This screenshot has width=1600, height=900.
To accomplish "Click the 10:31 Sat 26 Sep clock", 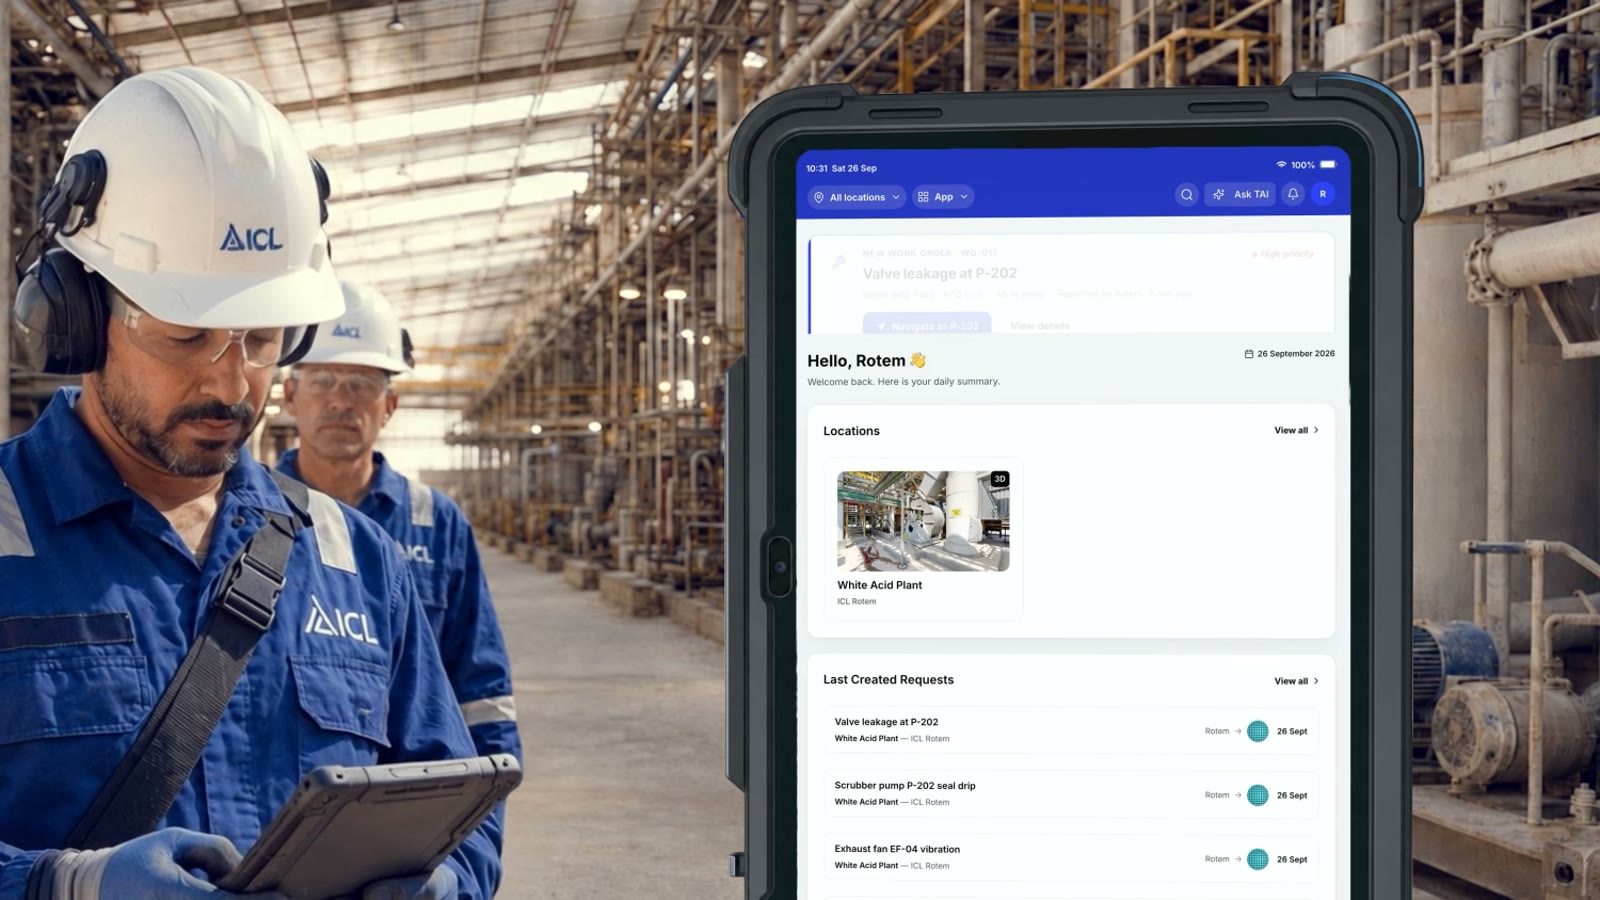I will [x=841, y=168].
